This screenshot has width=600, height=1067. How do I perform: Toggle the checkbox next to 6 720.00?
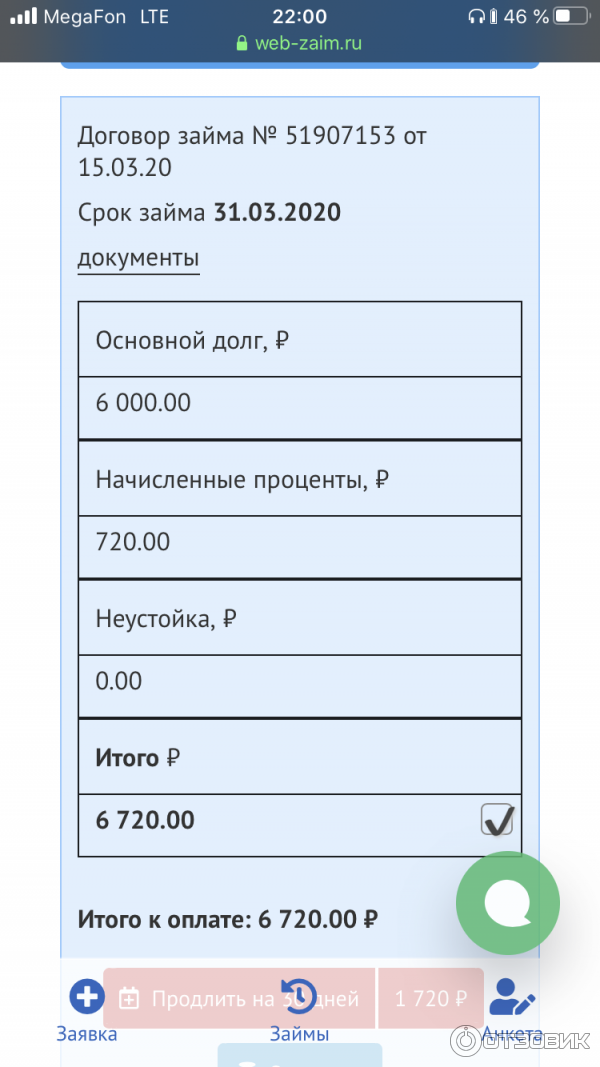497,820
